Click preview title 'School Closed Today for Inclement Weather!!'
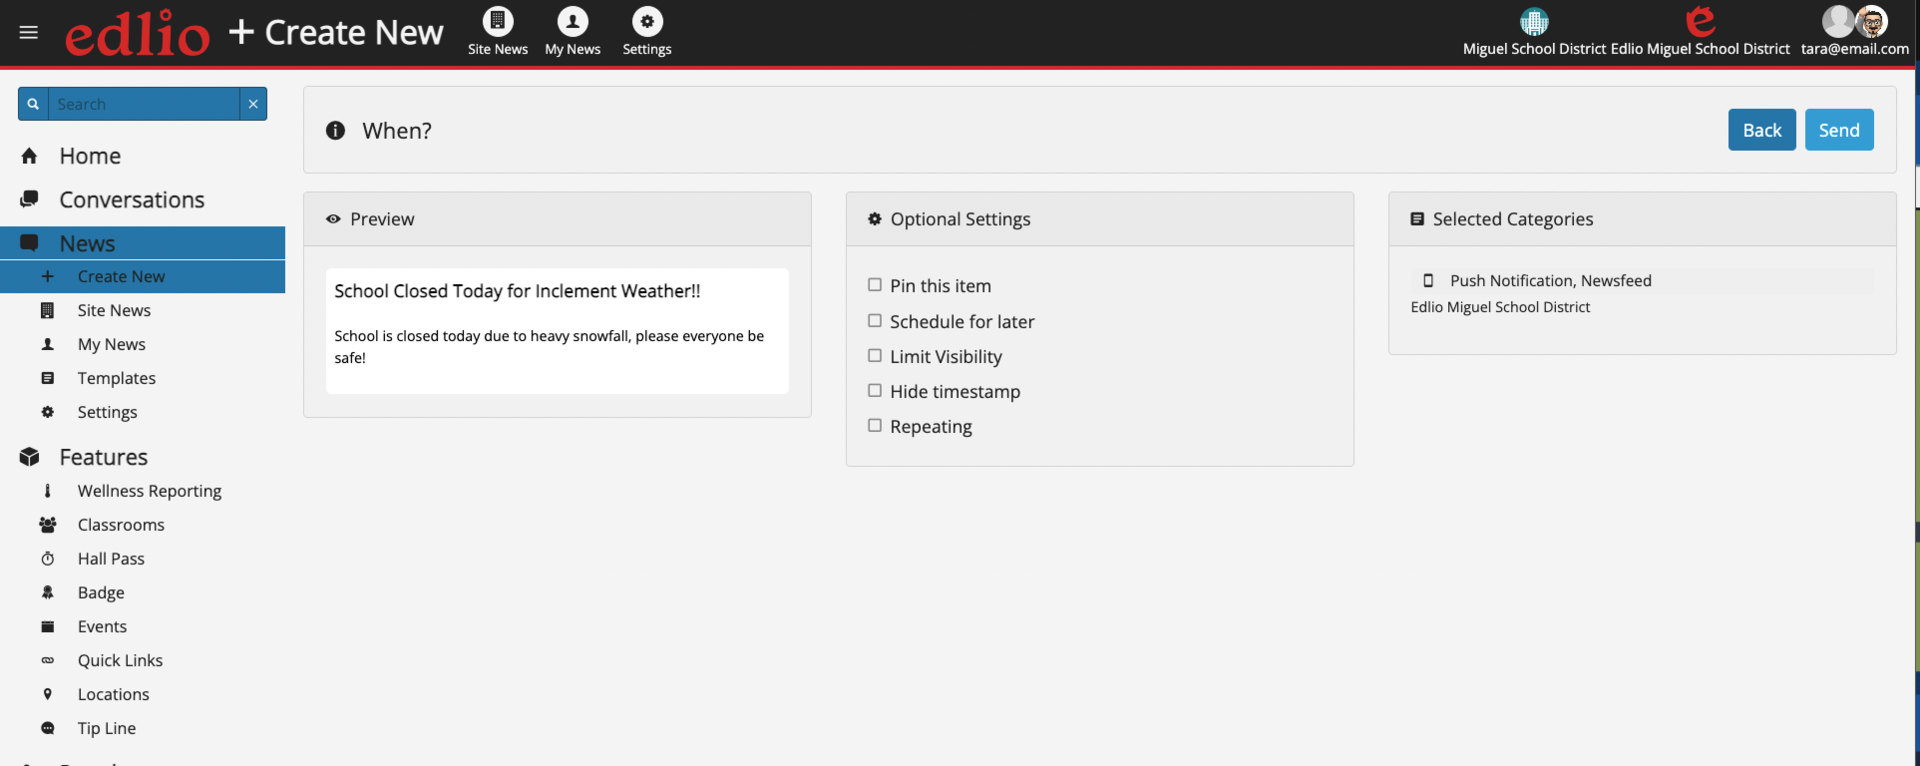The image size is (1920, 766). coord(517,291)
